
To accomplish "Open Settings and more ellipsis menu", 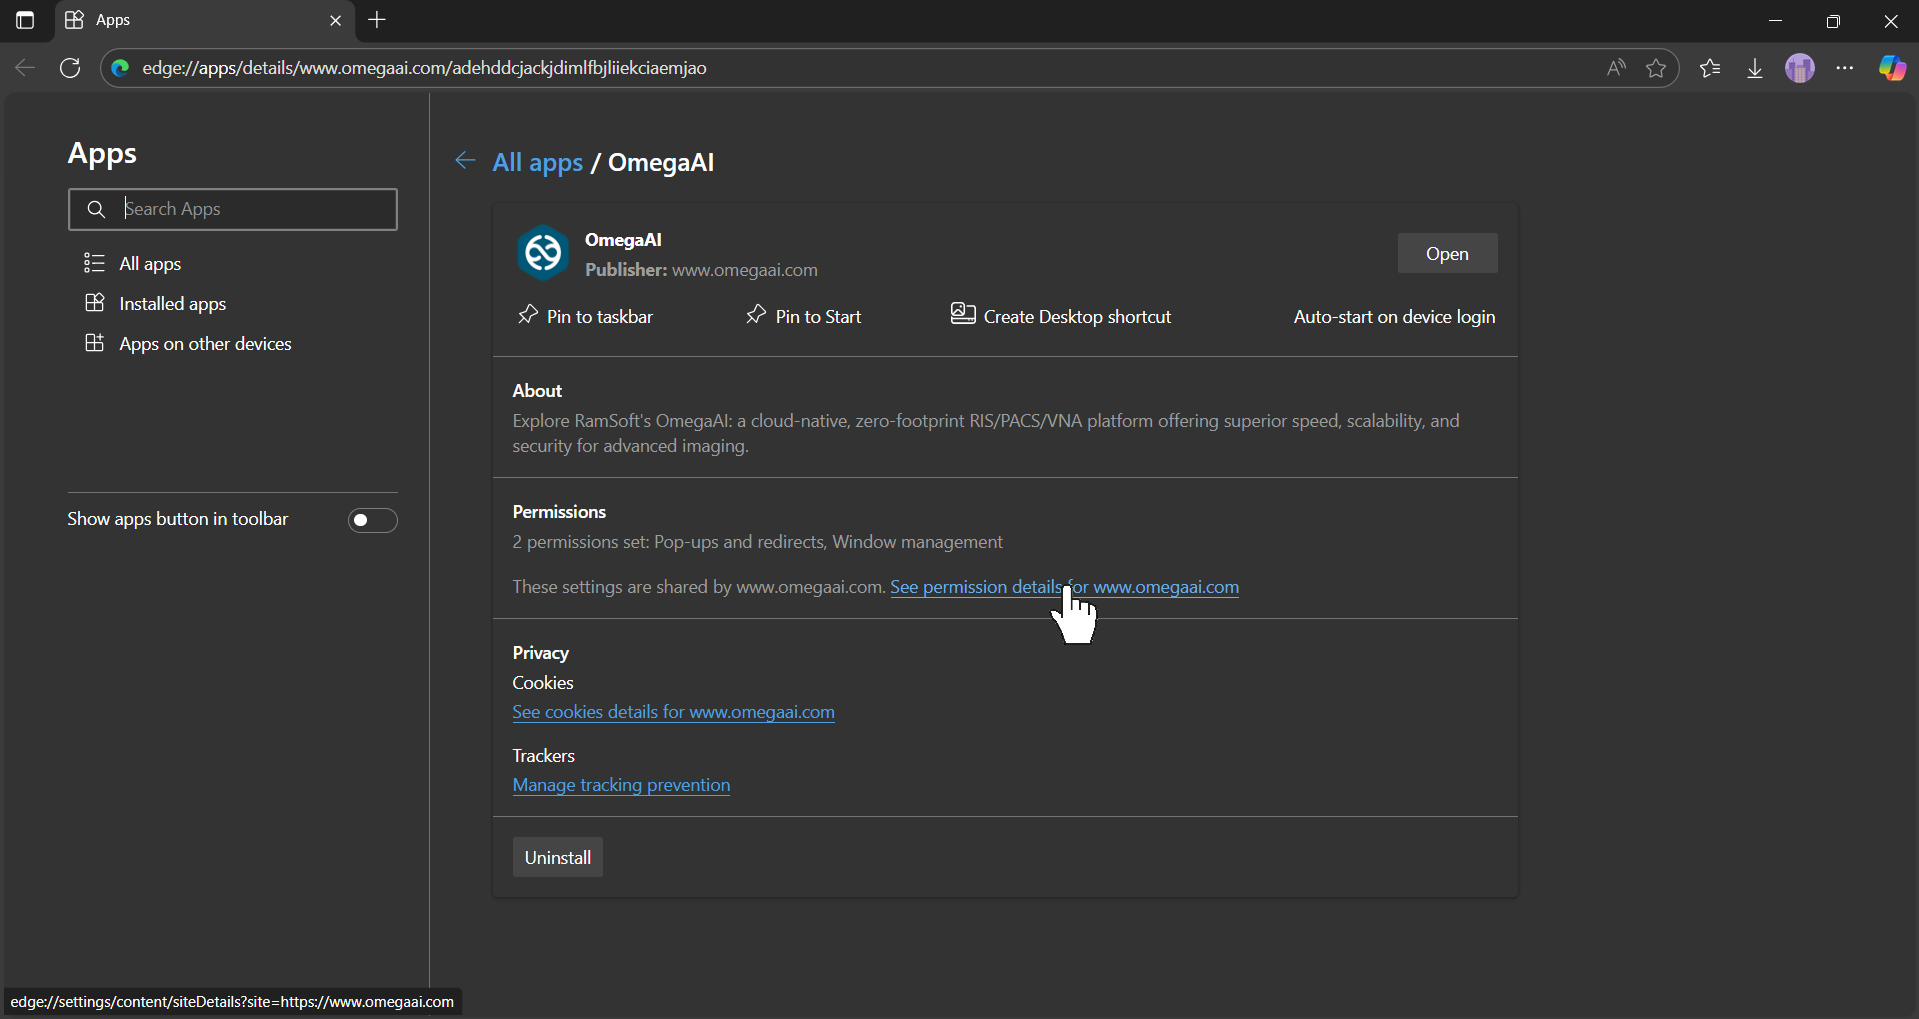I will click(1845, 68).
